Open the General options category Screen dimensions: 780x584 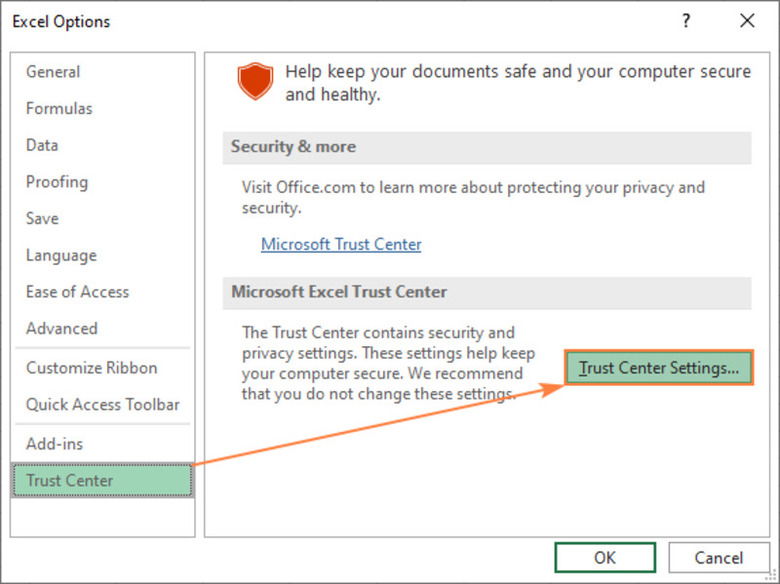click(53, 72)
